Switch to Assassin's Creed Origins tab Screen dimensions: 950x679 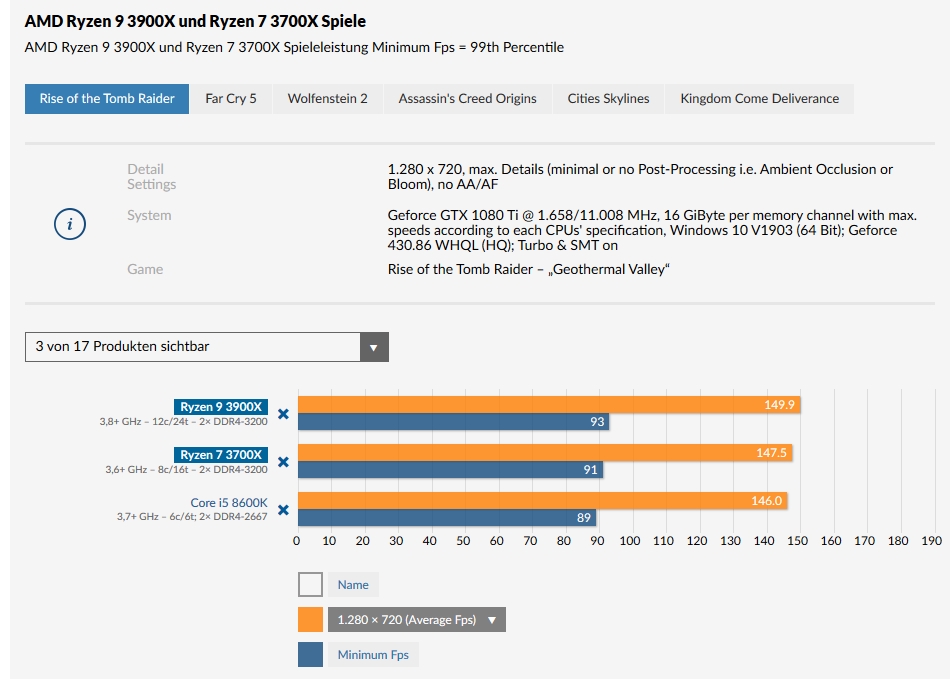point(467,99)
